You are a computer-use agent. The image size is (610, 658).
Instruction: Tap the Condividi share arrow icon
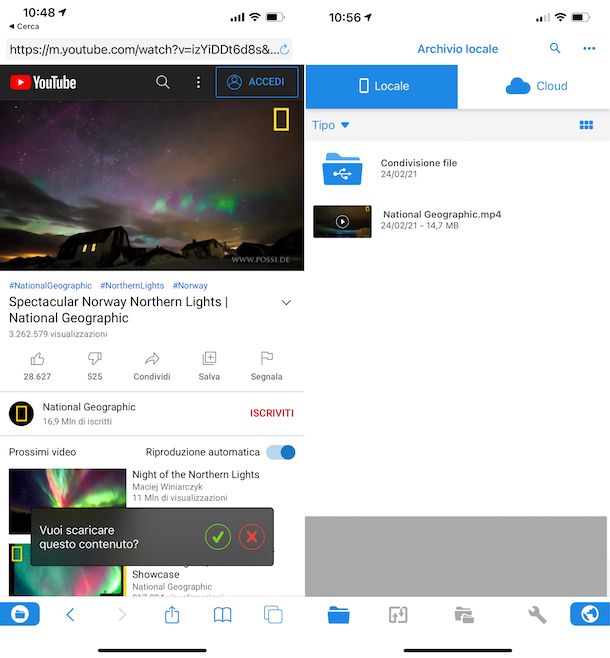[152, 359]
